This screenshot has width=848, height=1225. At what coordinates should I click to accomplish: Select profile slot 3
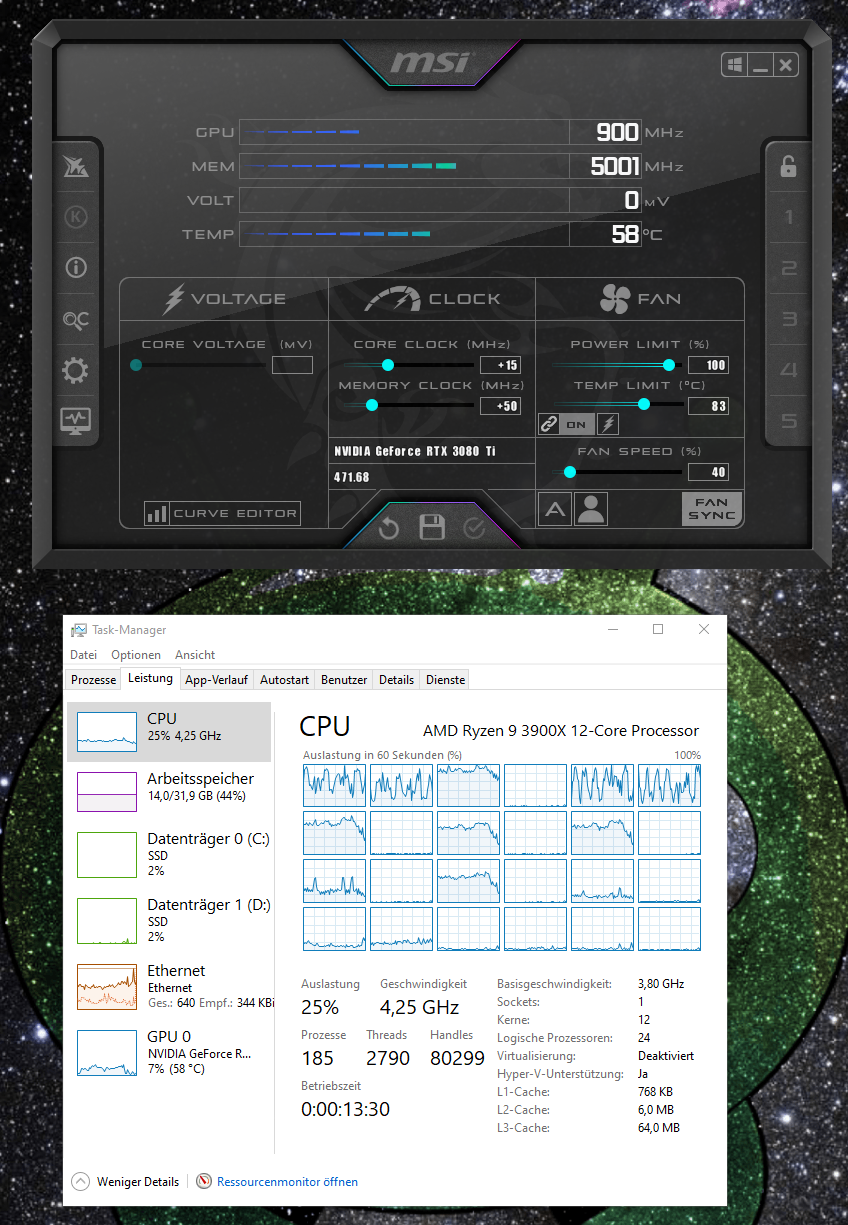[x=789, y=319]
